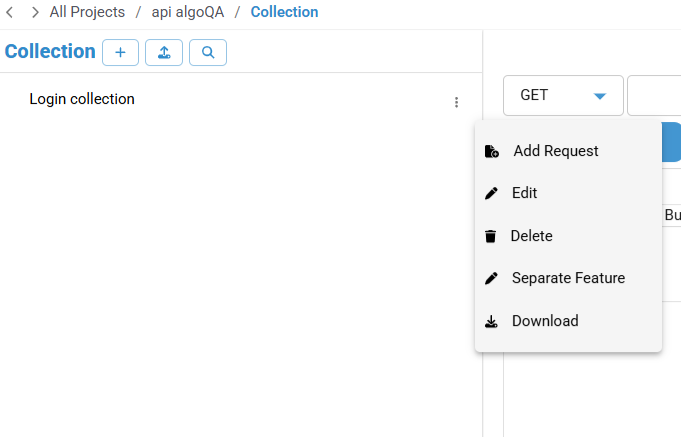Go to All Projects breadcrumb link
Viewport: 681px width, 437px height.
pos(87,12)
